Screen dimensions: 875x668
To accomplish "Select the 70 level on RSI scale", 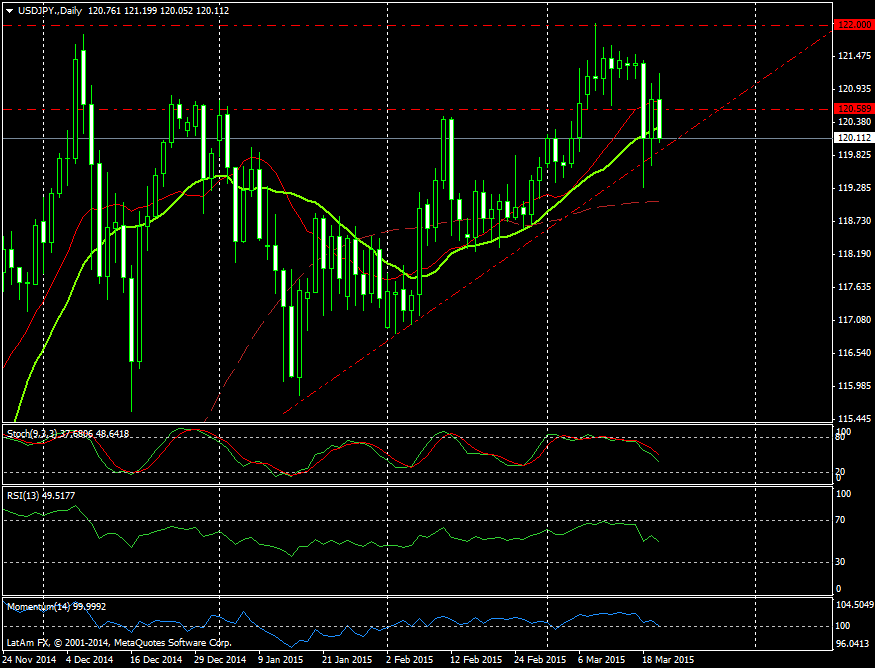I will tap(842, 520).
